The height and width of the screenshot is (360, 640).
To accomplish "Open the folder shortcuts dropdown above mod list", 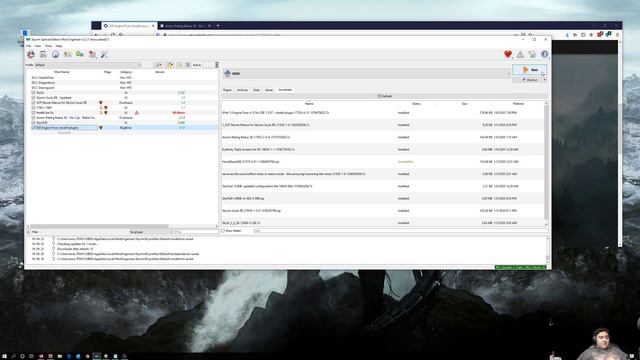I will tap(170, 65).
